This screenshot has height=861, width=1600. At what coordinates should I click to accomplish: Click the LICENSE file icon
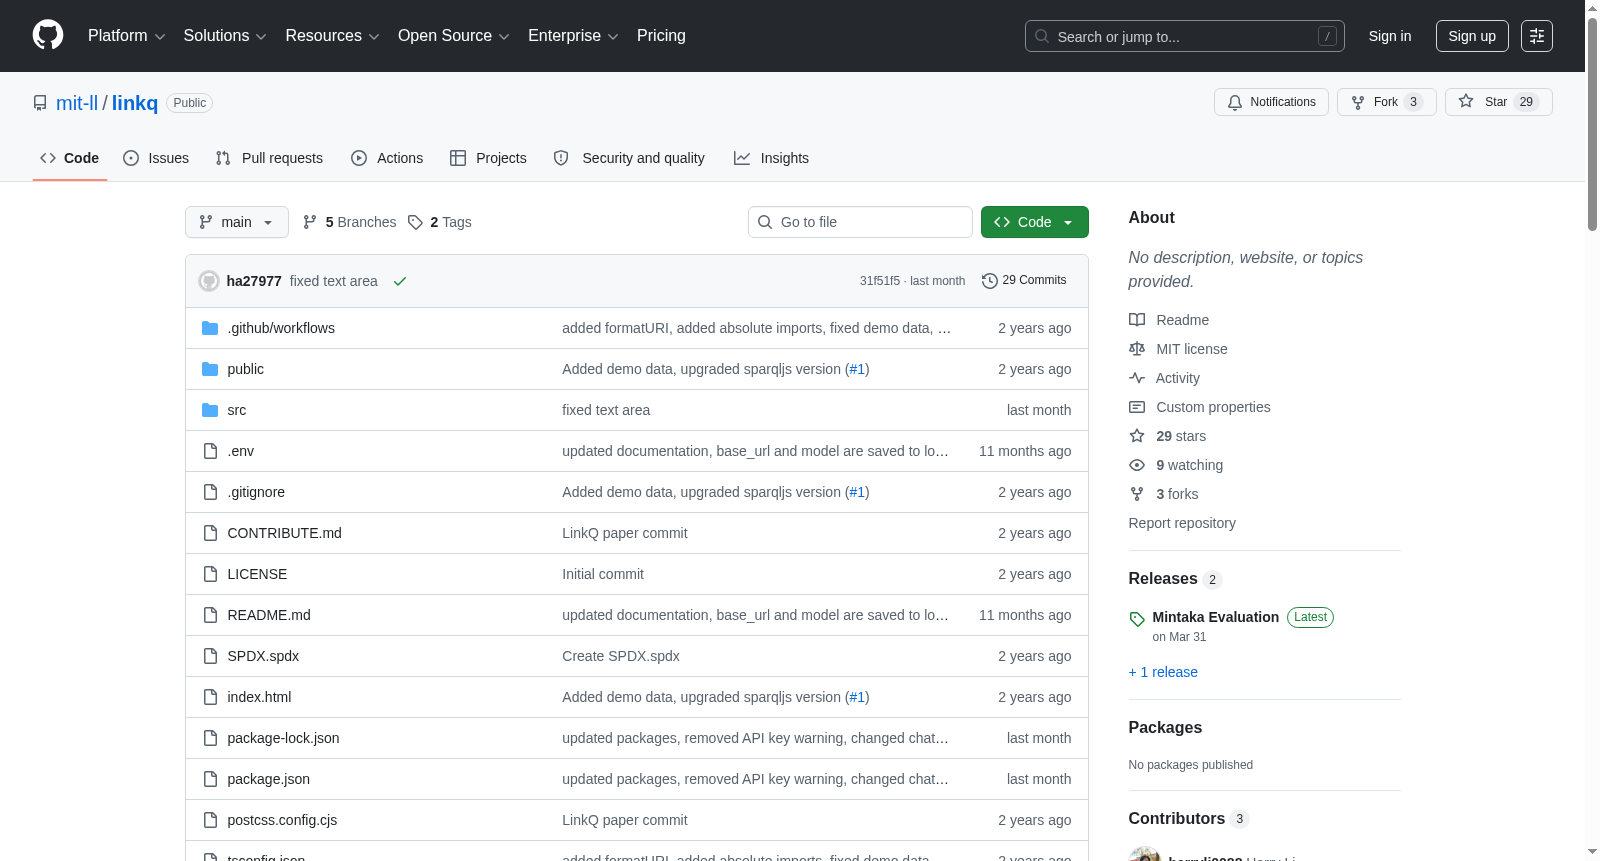tap(210, 574)
